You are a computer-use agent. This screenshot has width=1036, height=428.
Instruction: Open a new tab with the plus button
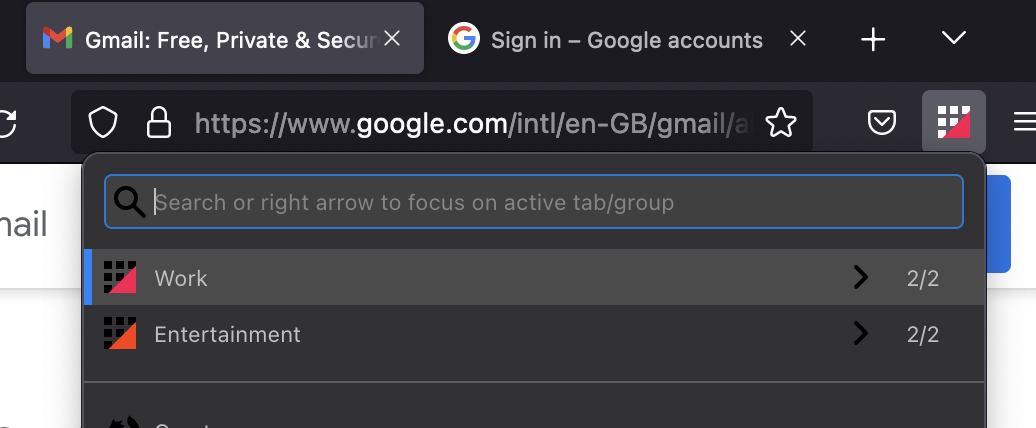click(x=873, y=40)
